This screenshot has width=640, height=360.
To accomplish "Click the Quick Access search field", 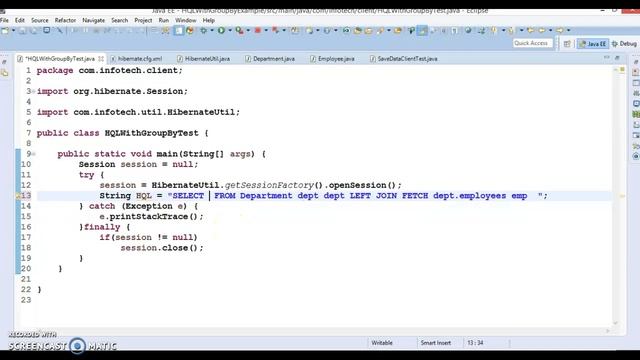I will click(x=533, y=43).
